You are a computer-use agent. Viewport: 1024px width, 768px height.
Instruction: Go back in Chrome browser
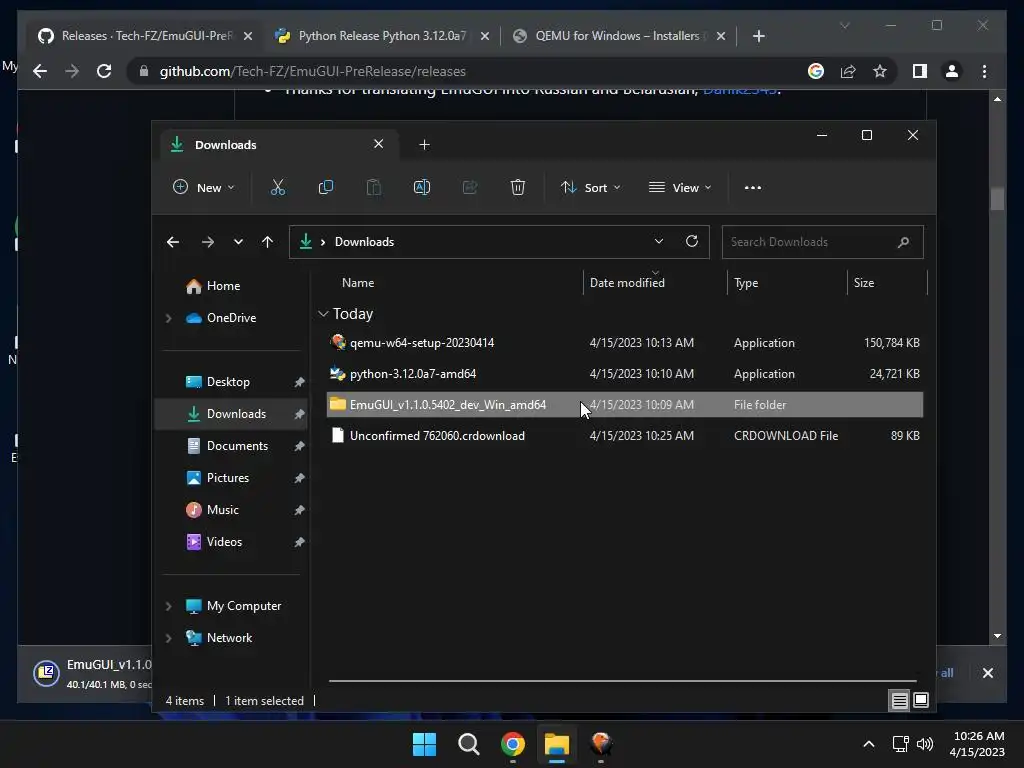point(40,71)
